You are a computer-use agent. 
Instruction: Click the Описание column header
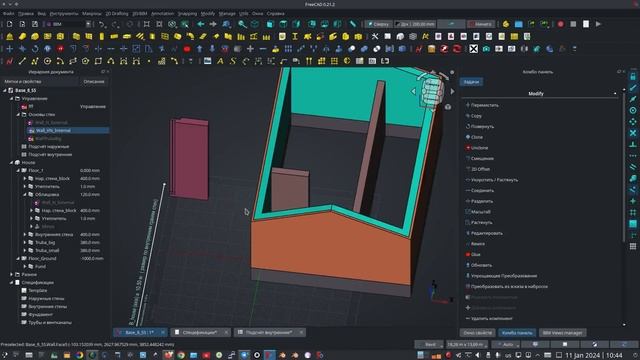(94, 82)
